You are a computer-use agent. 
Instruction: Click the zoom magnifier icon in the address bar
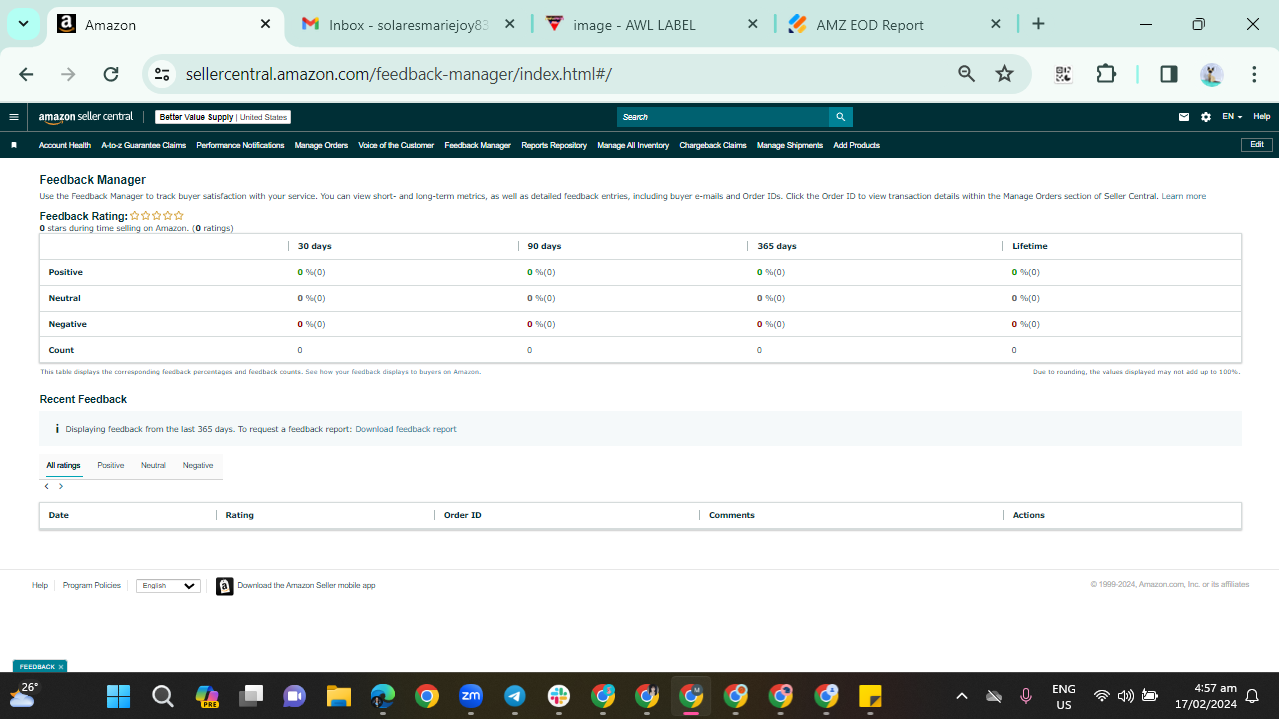pyautogui.click(x=966, y=74)
